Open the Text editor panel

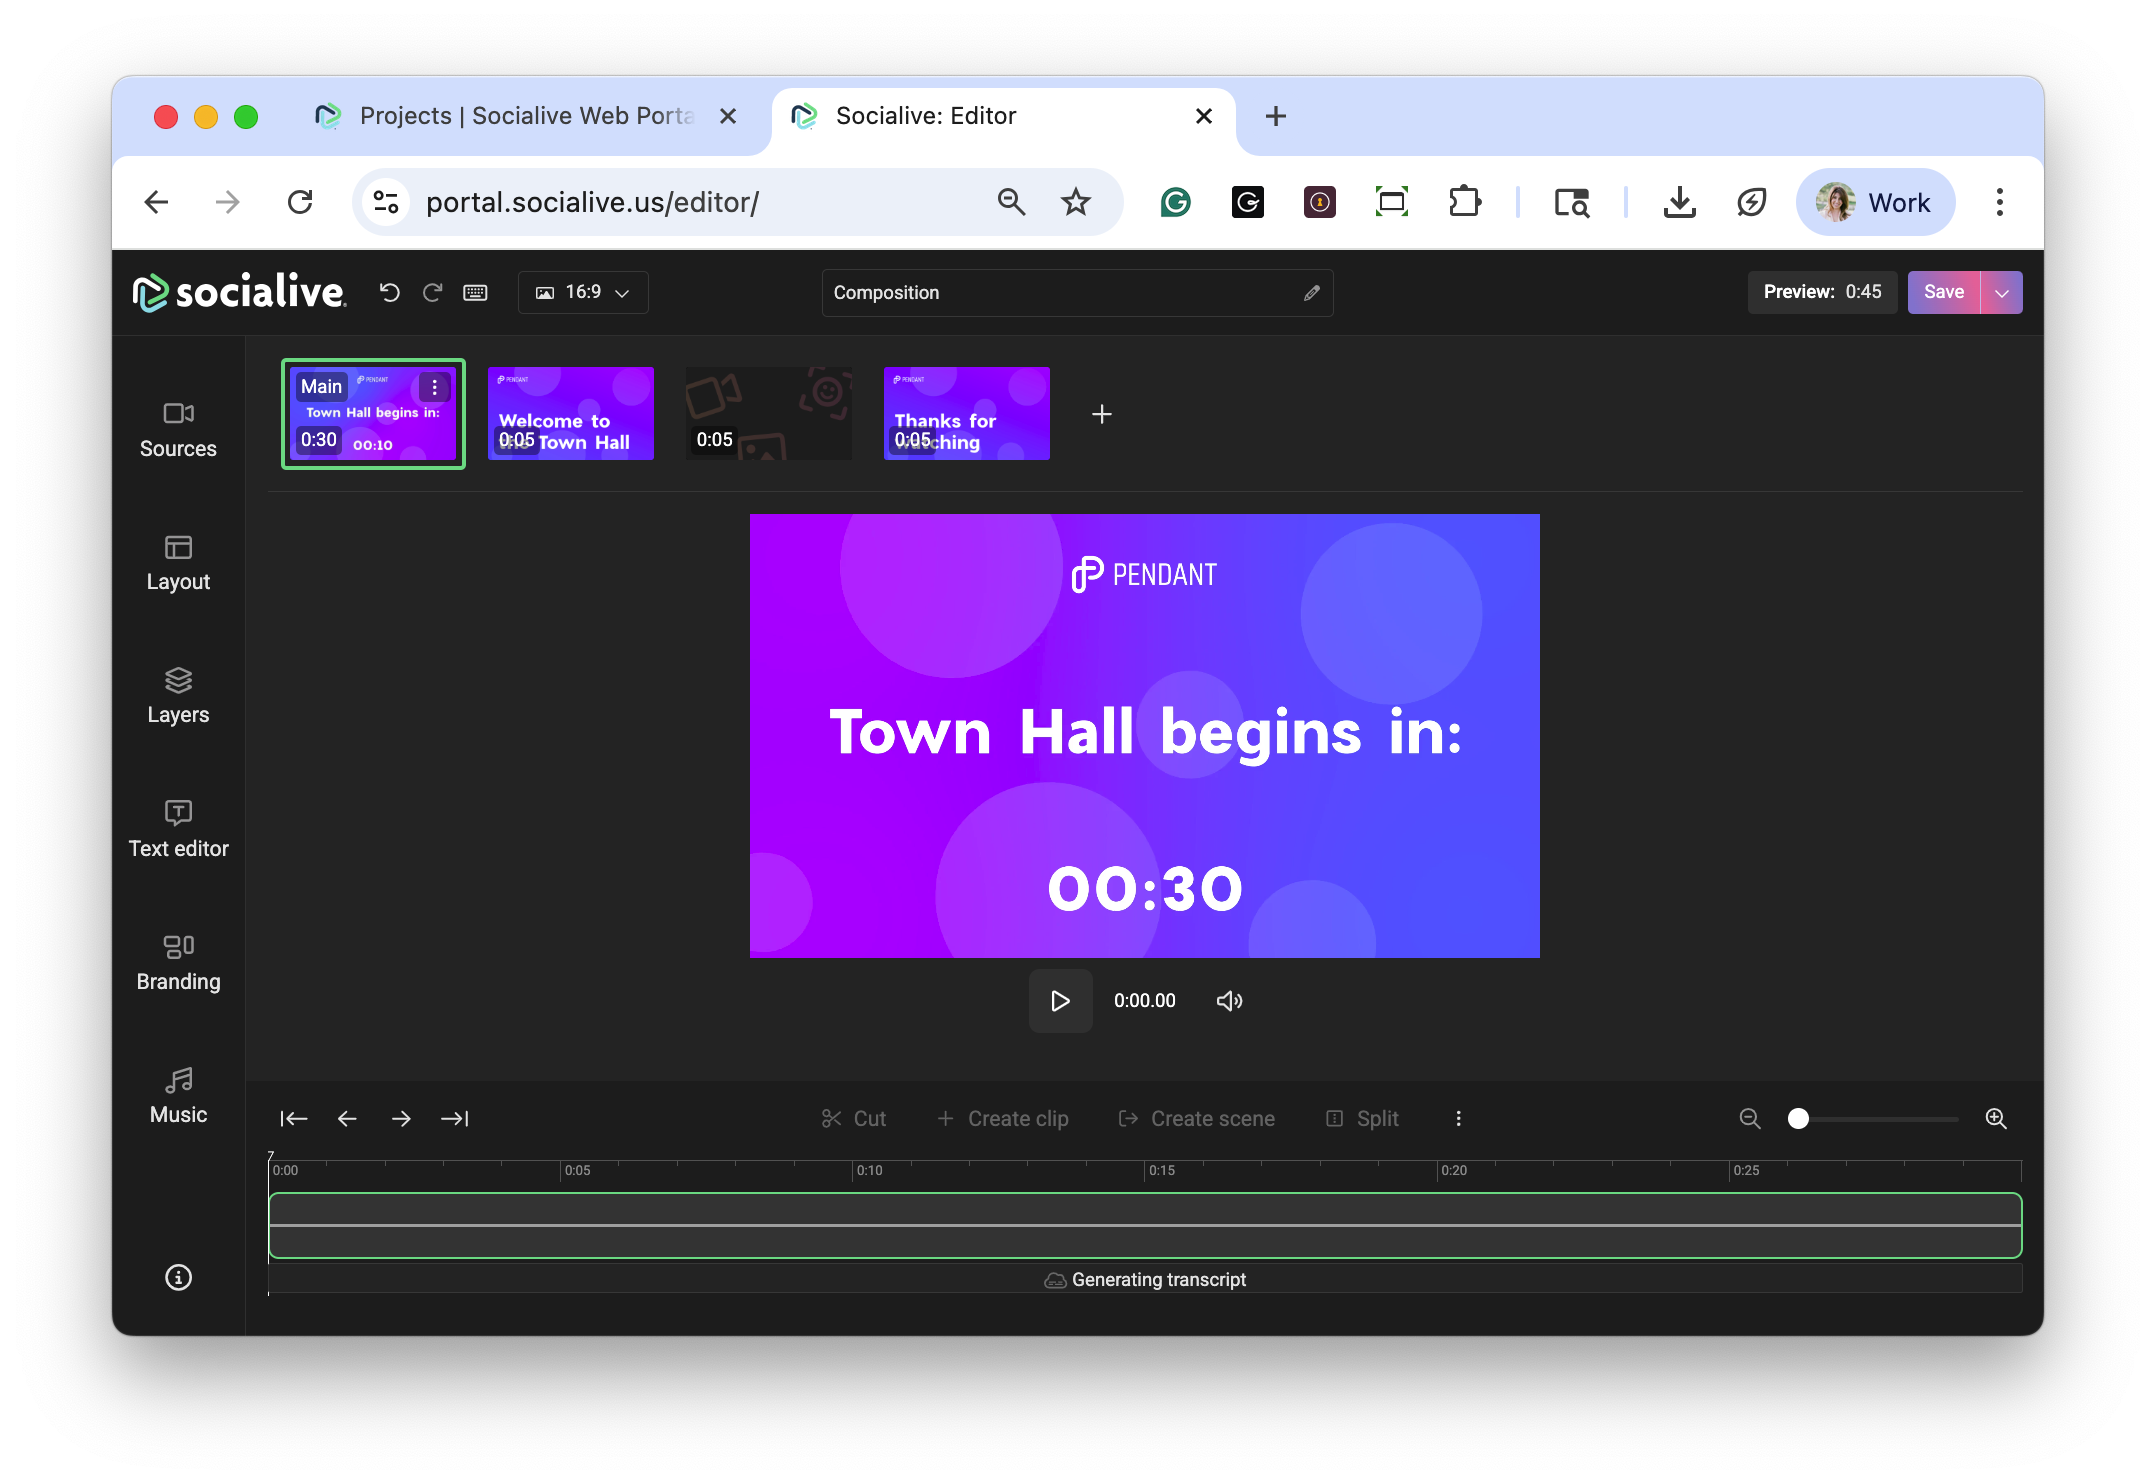[x=178, y=829]
